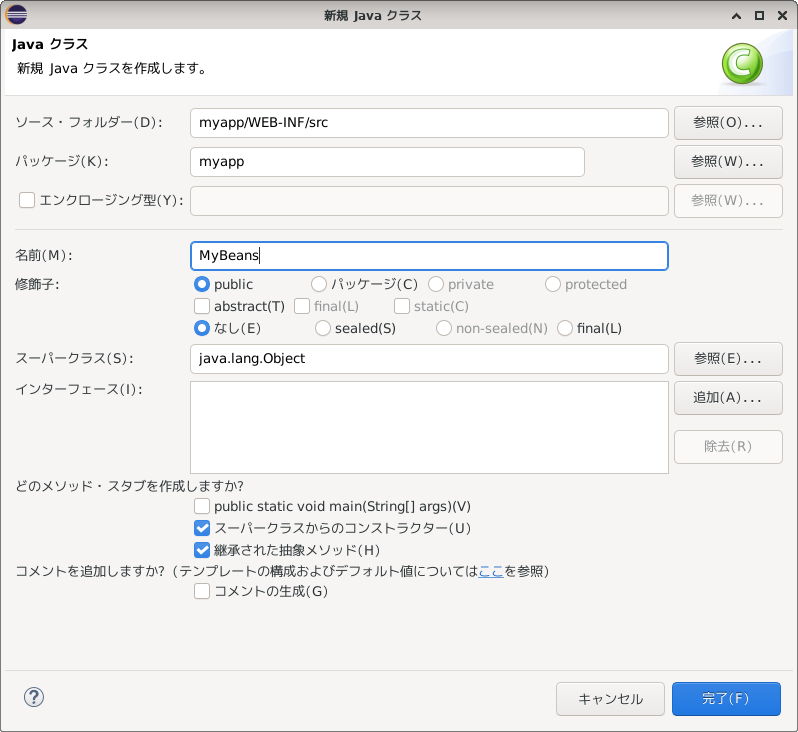798x732 pixels.
Task: Select the private modifier radio button
Action: click(436, 284)
